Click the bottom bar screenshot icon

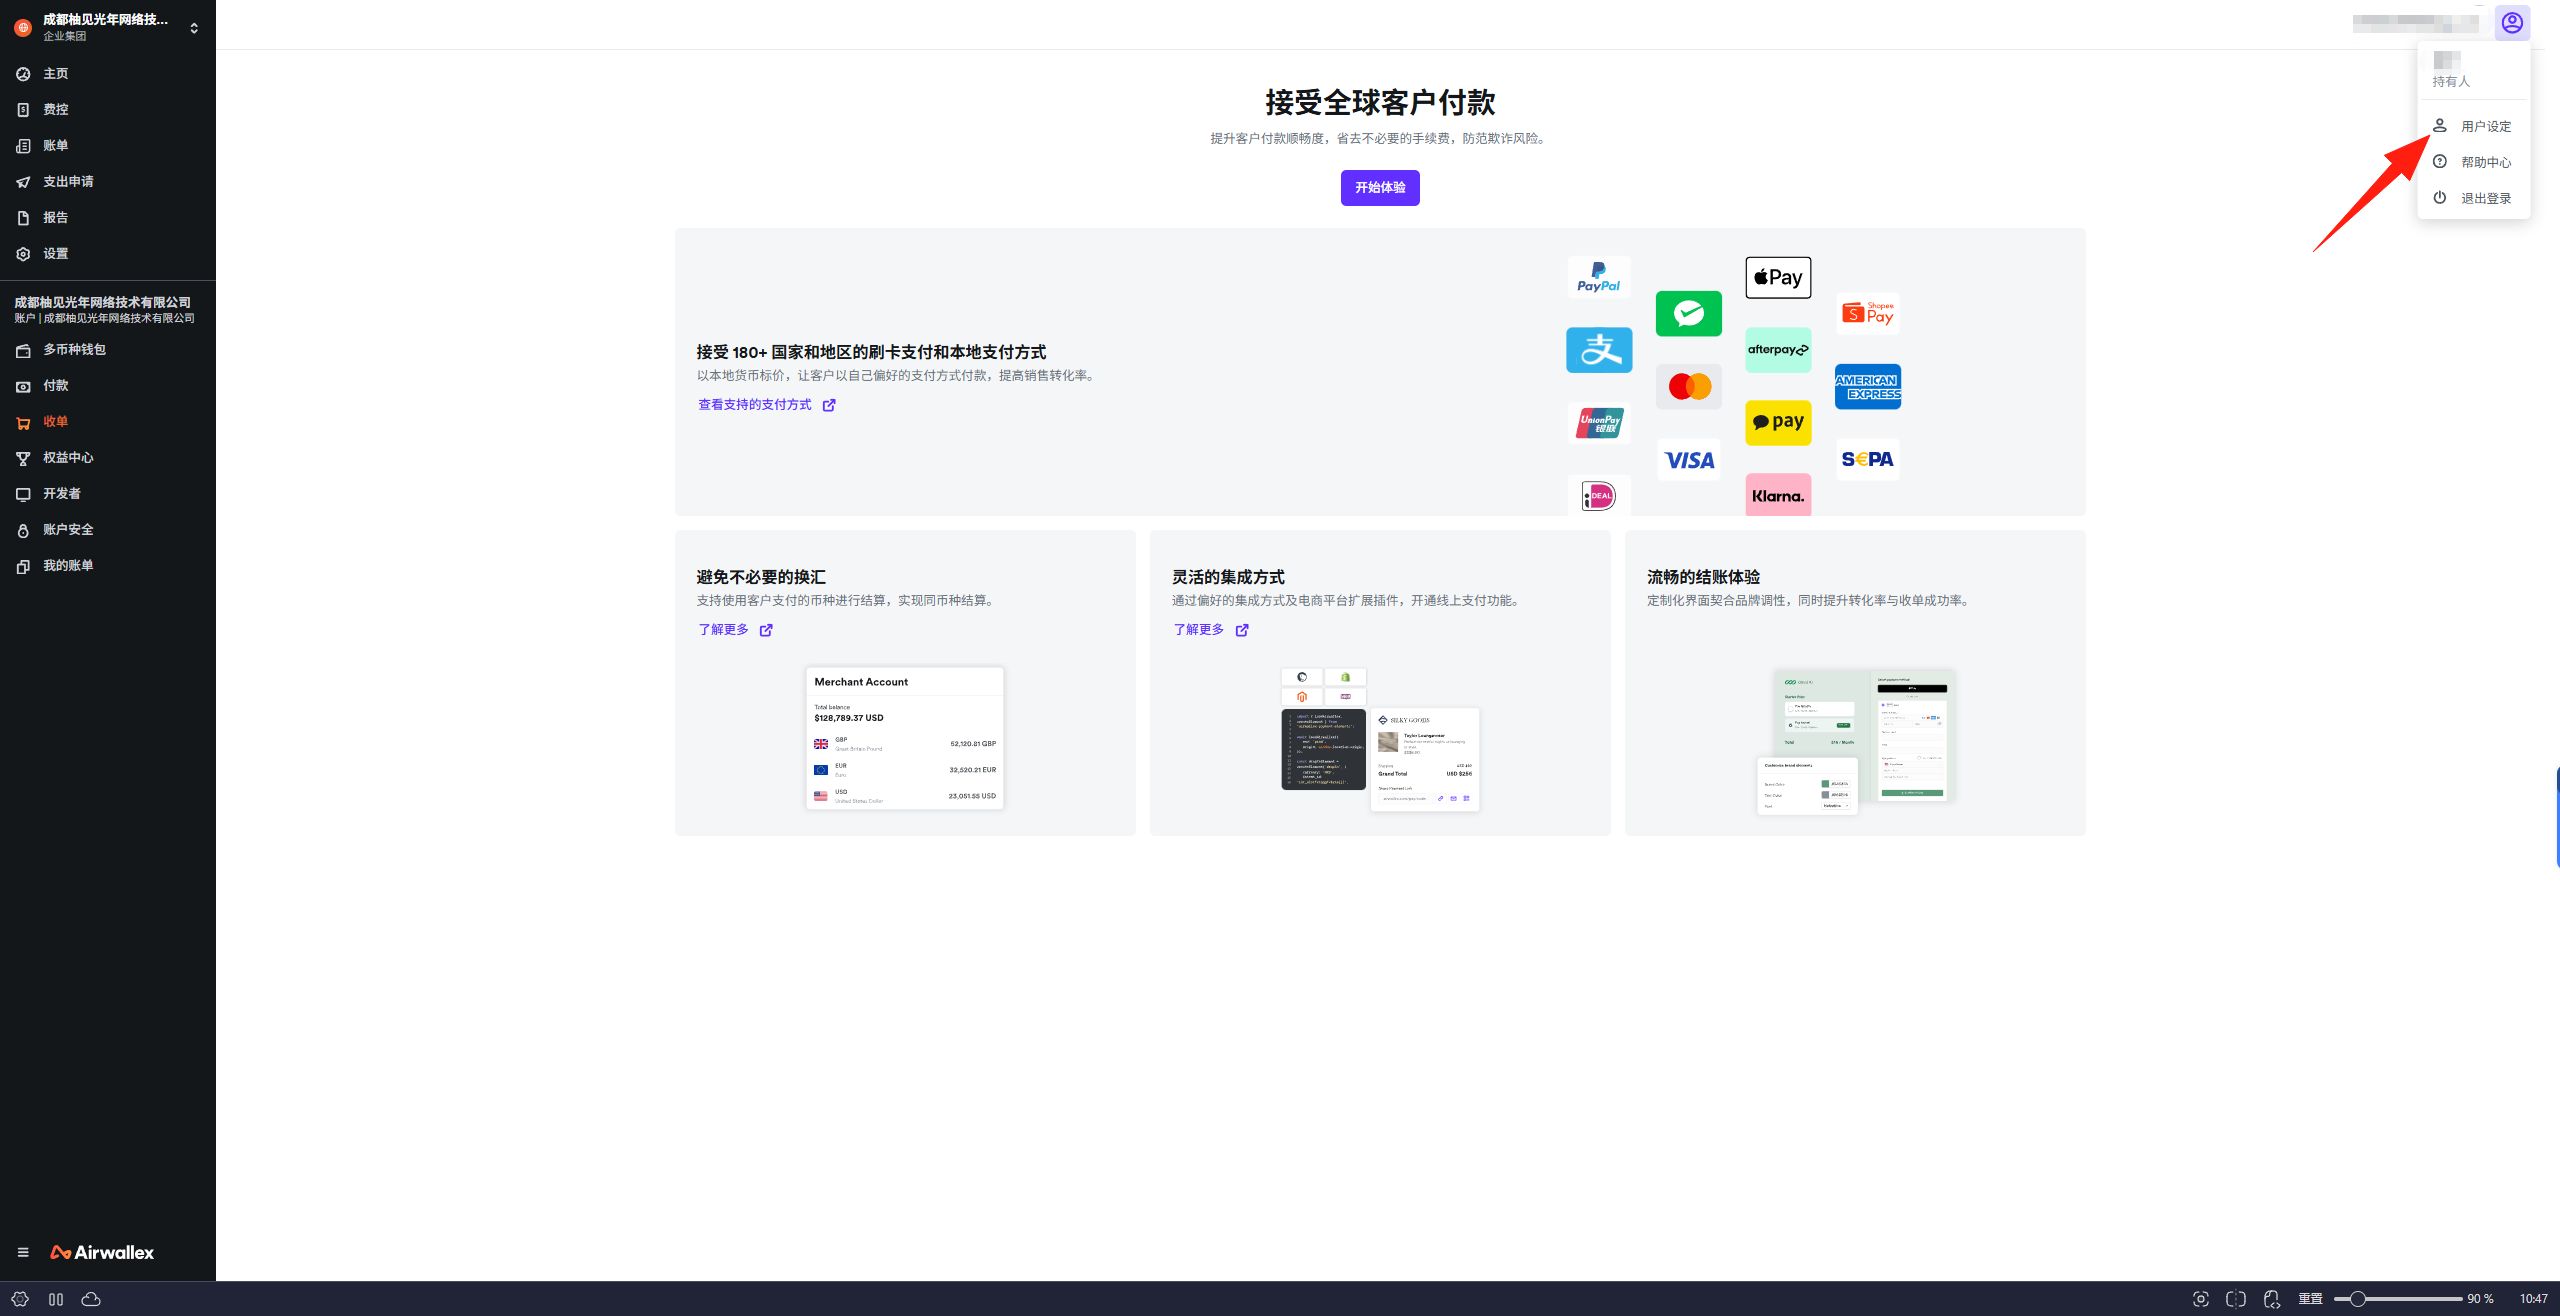pyautogui.click(x=2200, y=1299)
